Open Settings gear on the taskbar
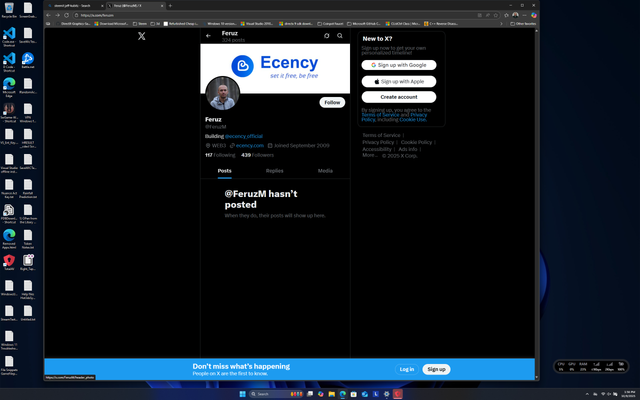The height and width of the screenshot is (400, 640). point(387,394)
